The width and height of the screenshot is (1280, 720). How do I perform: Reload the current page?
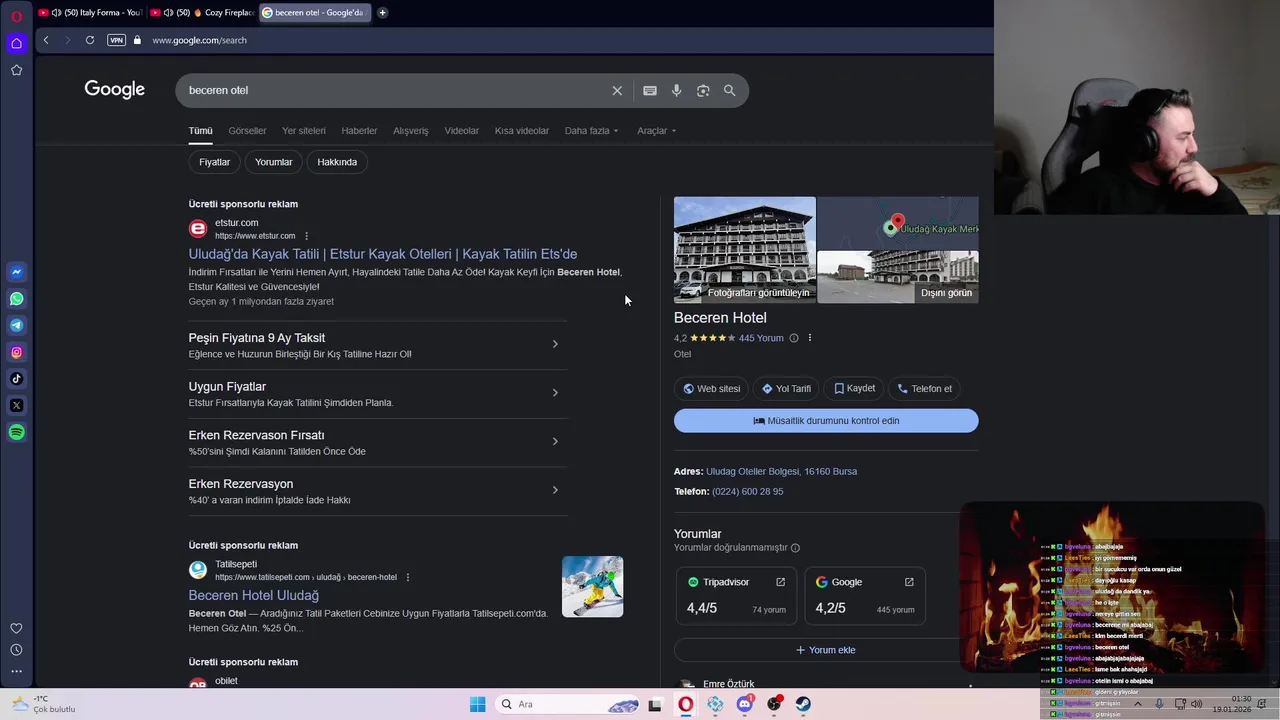tap(90, 40)
